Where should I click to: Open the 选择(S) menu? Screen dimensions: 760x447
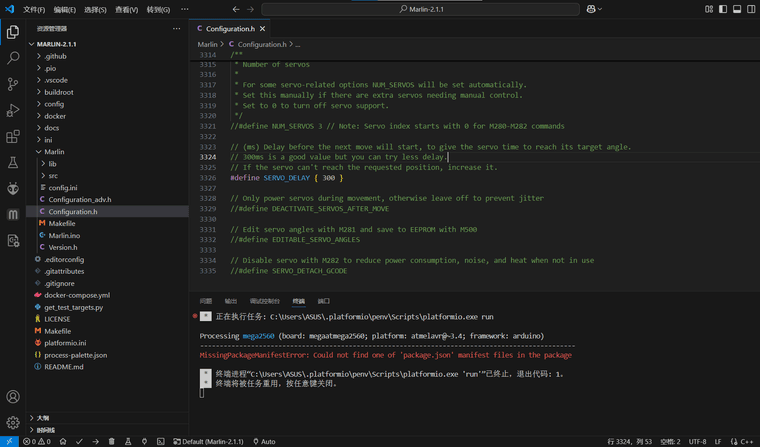point(95,10)
